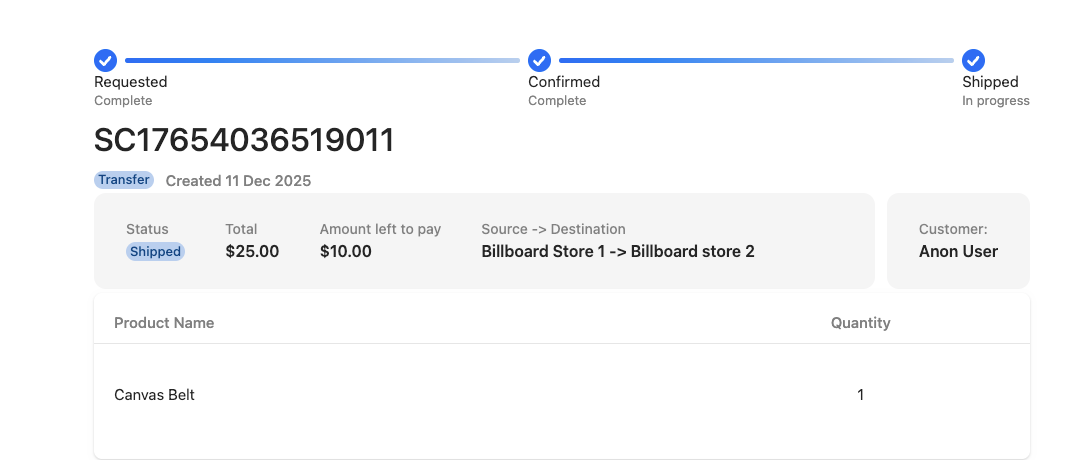This screenshot has height=460, width=1065.
Task: Click the Confirmed step checkmark icon
Action: click(x=539, y=60)
